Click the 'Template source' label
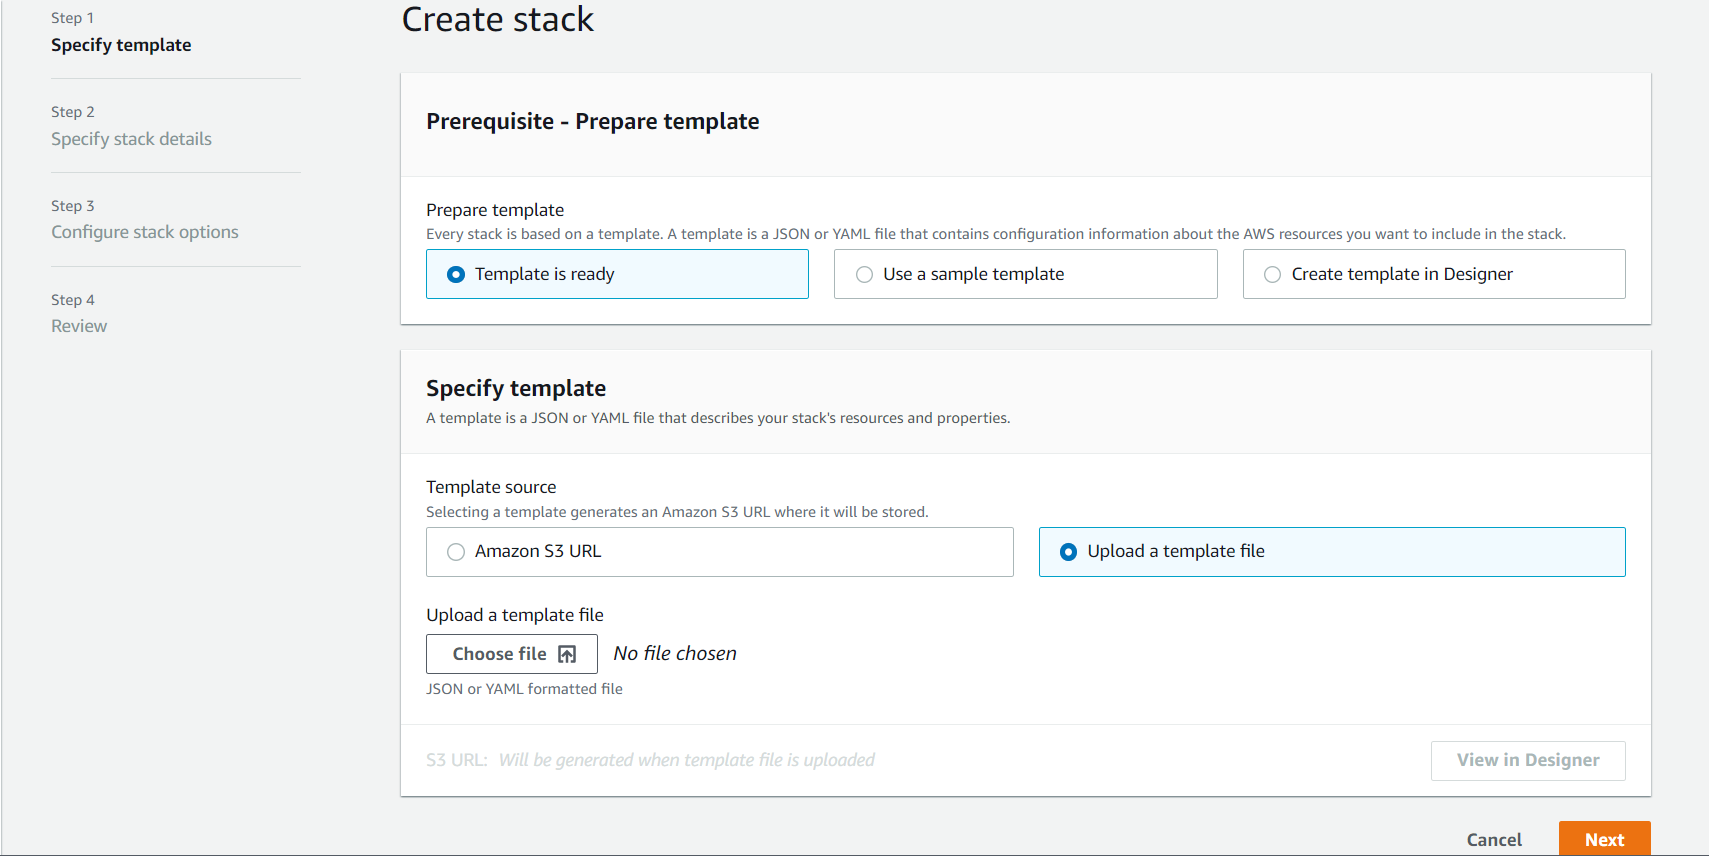The height and width of the screenshot is (856, 1709). click(x=491, y=487)
